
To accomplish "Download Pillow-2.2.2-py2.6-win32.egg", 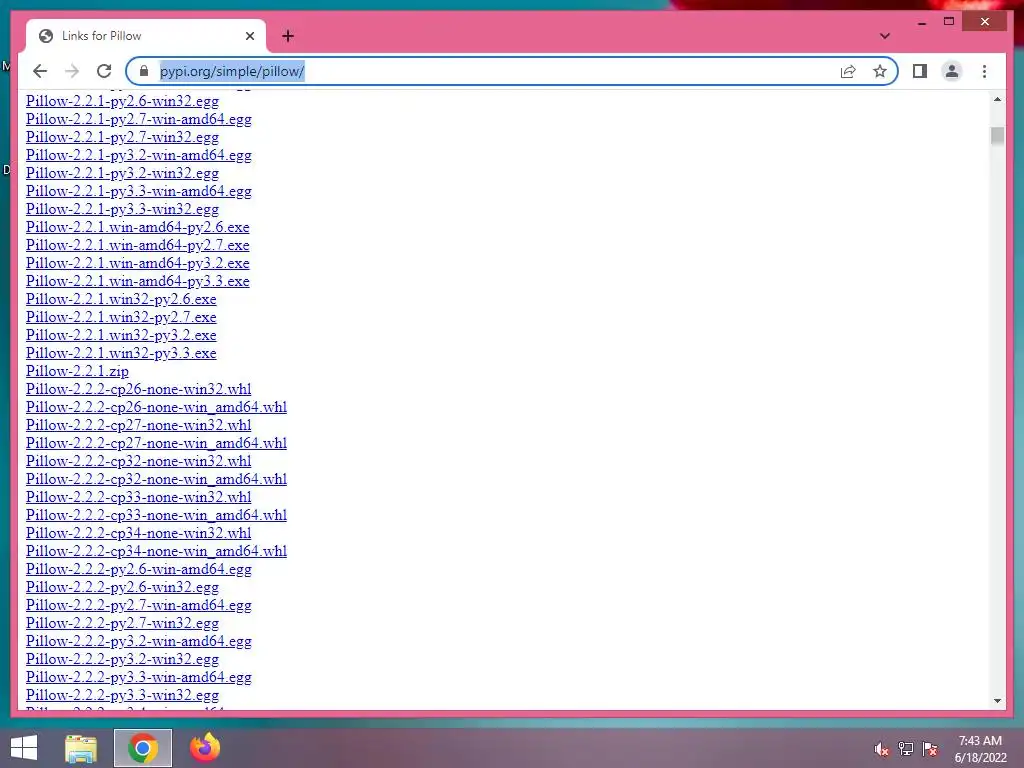I will click(122, 587).
